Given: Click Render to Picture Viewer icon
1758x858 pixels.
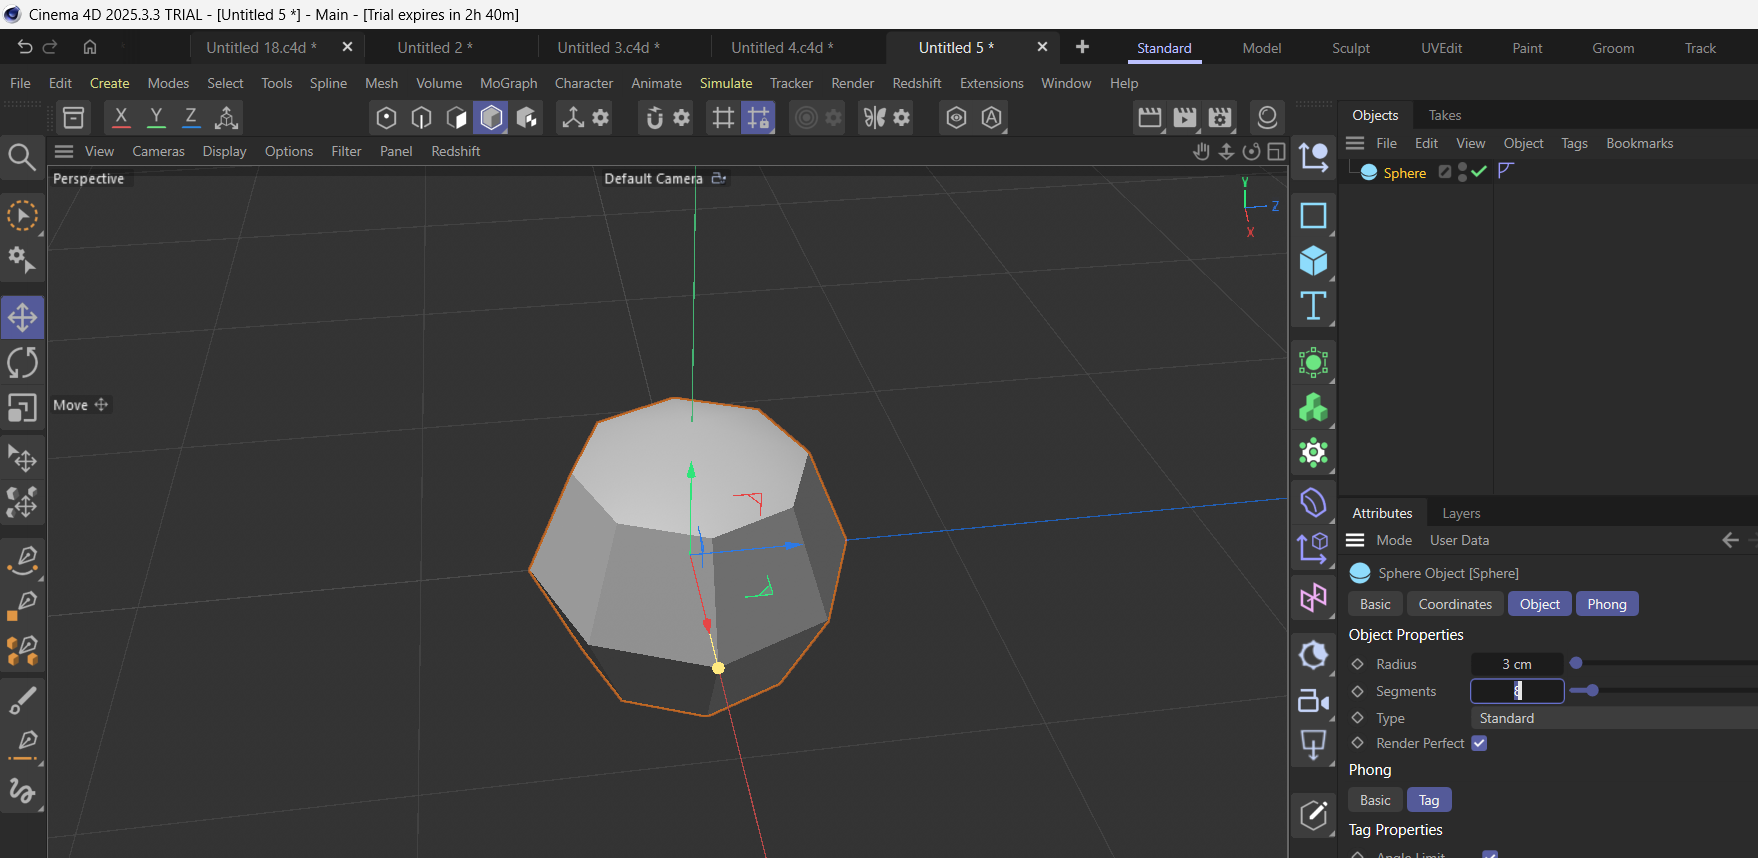Looking at the screenshot, I should click(x=1185, y=118).
